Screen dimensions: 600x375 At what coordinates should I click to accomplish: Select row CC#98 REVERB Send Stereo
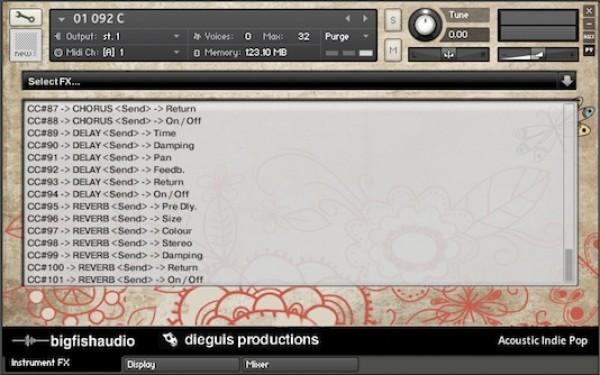pos(110,243)
